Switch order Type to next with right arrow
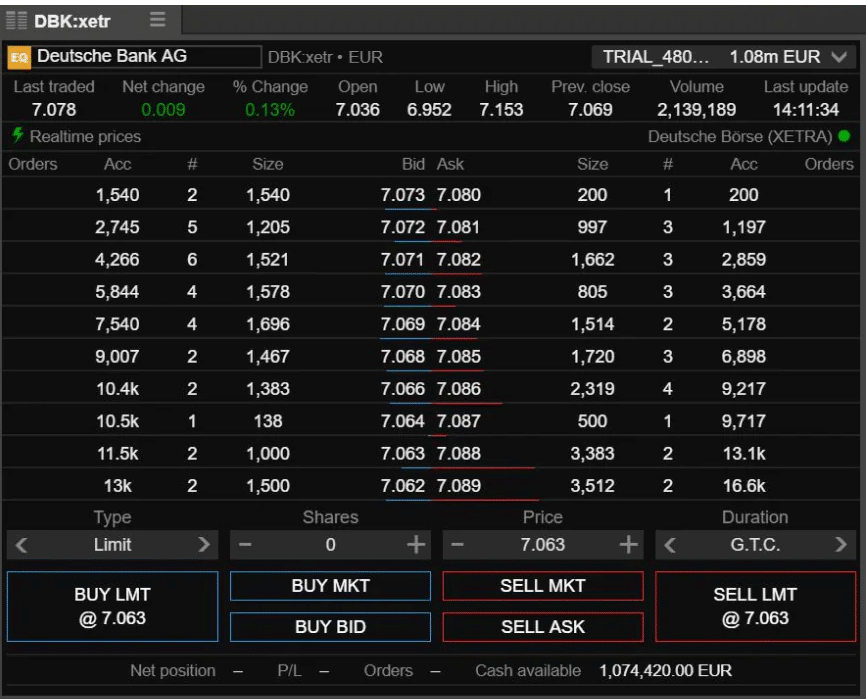The width and height of the screenshot is (866, 699). point(204,545)
